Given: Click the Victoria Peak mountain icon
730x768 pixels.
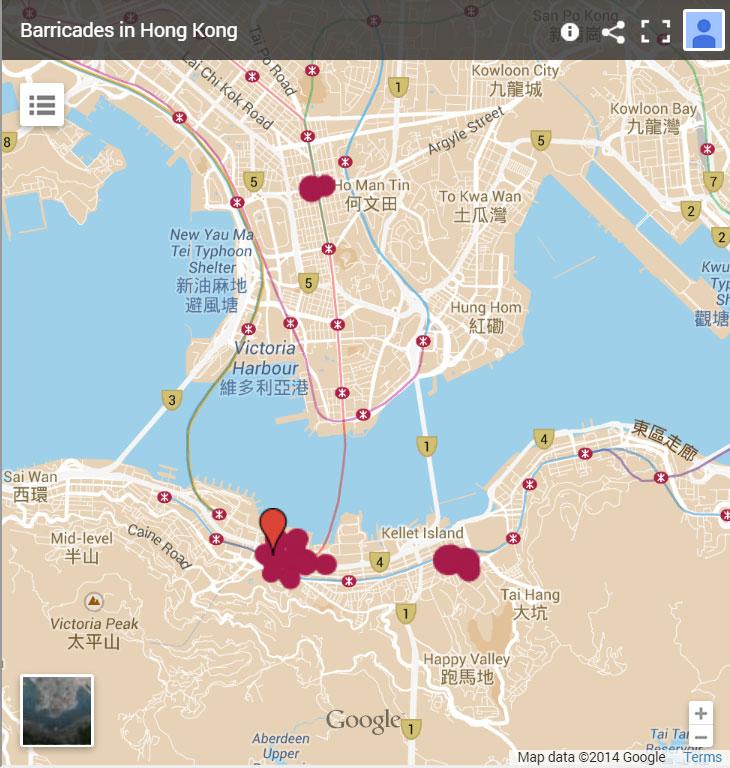Looking at the screenshot, I should point(94,600).
